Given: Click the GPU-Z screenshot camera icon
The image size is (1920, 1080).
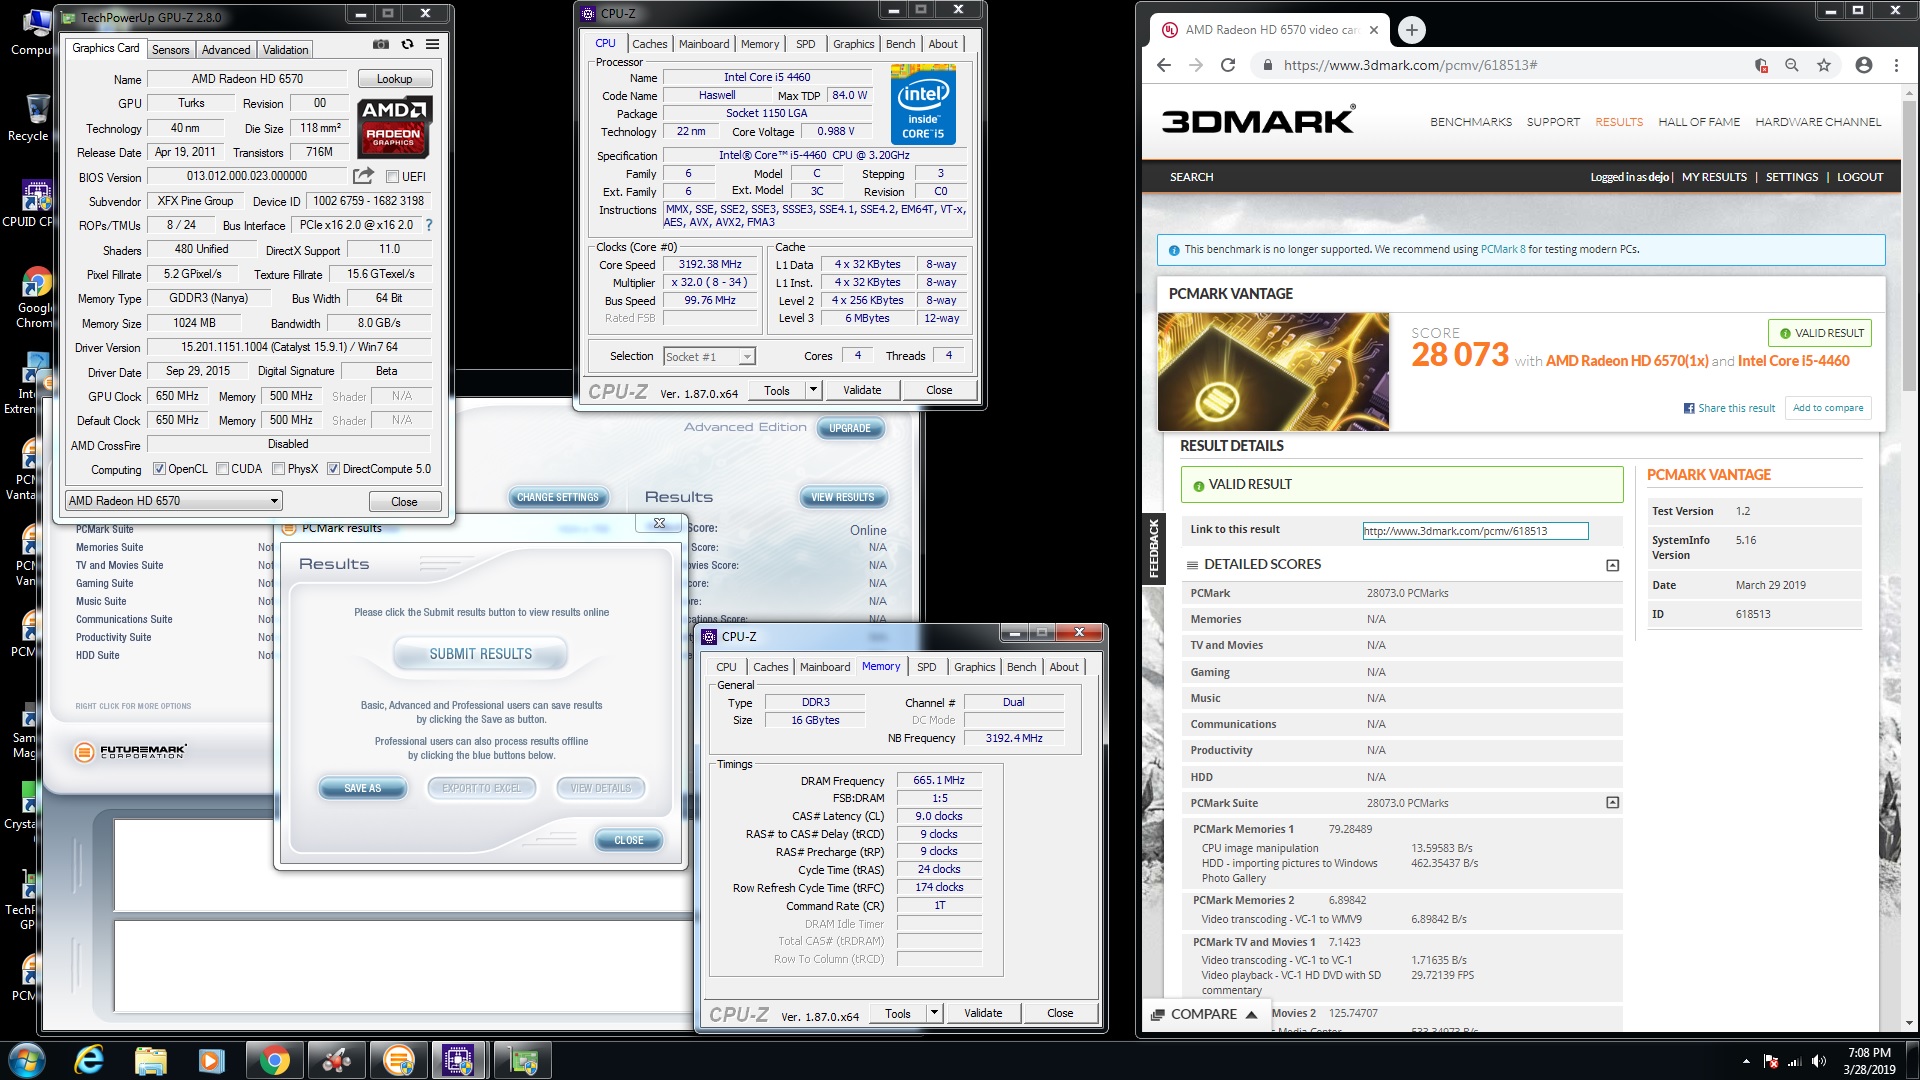Looking at the screenshot, I should (x=381, y=44).
